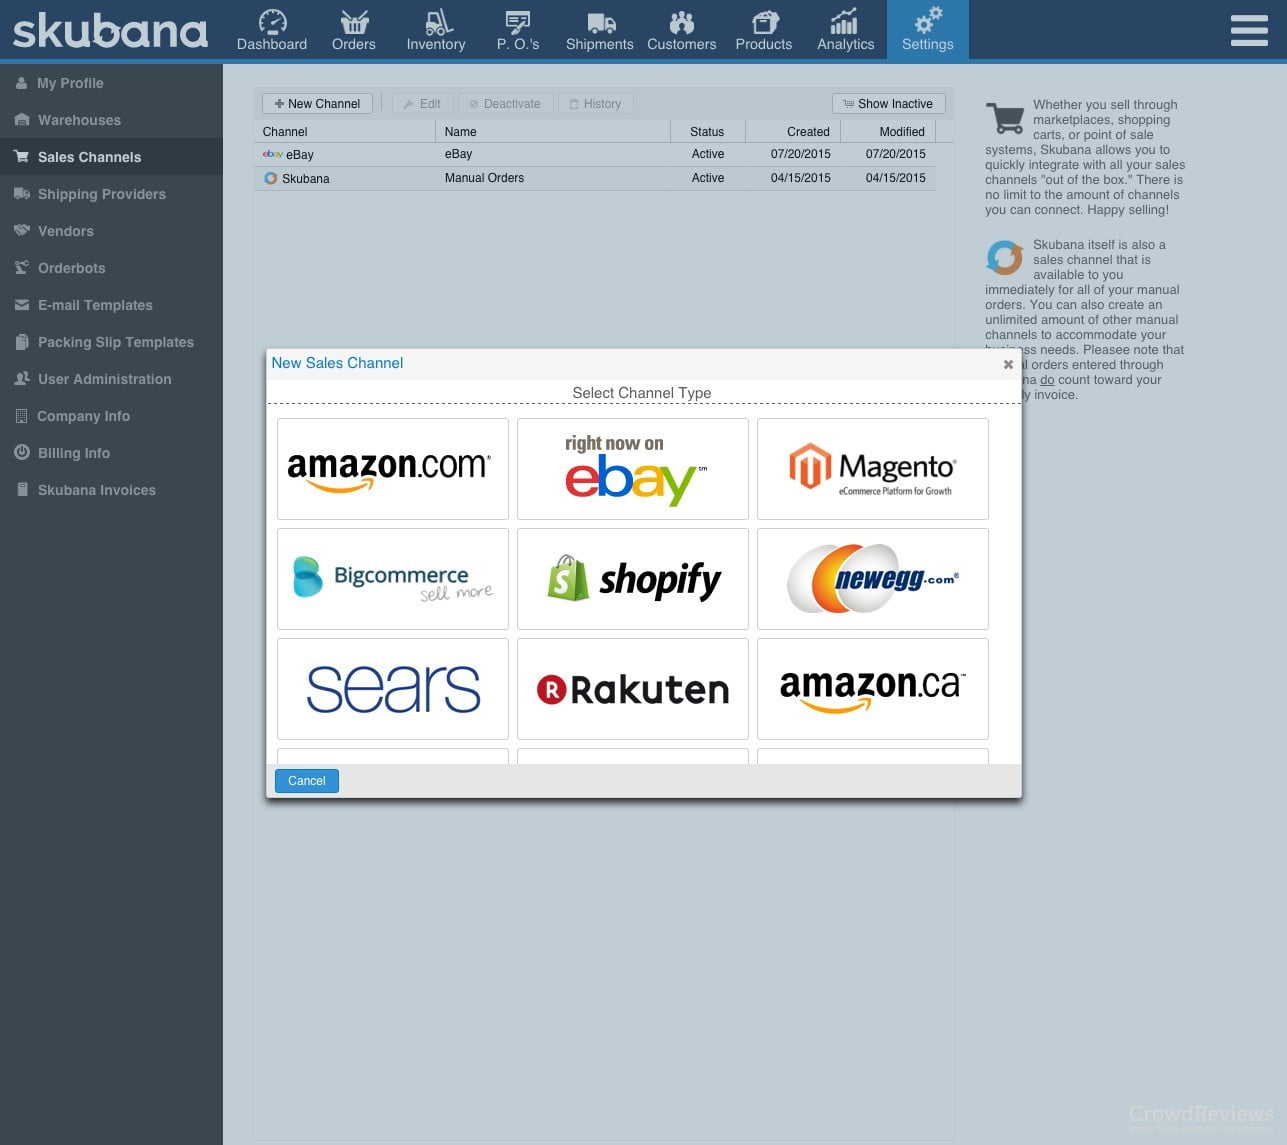Select Shopify as the channel type

click(x=632, y=578)
